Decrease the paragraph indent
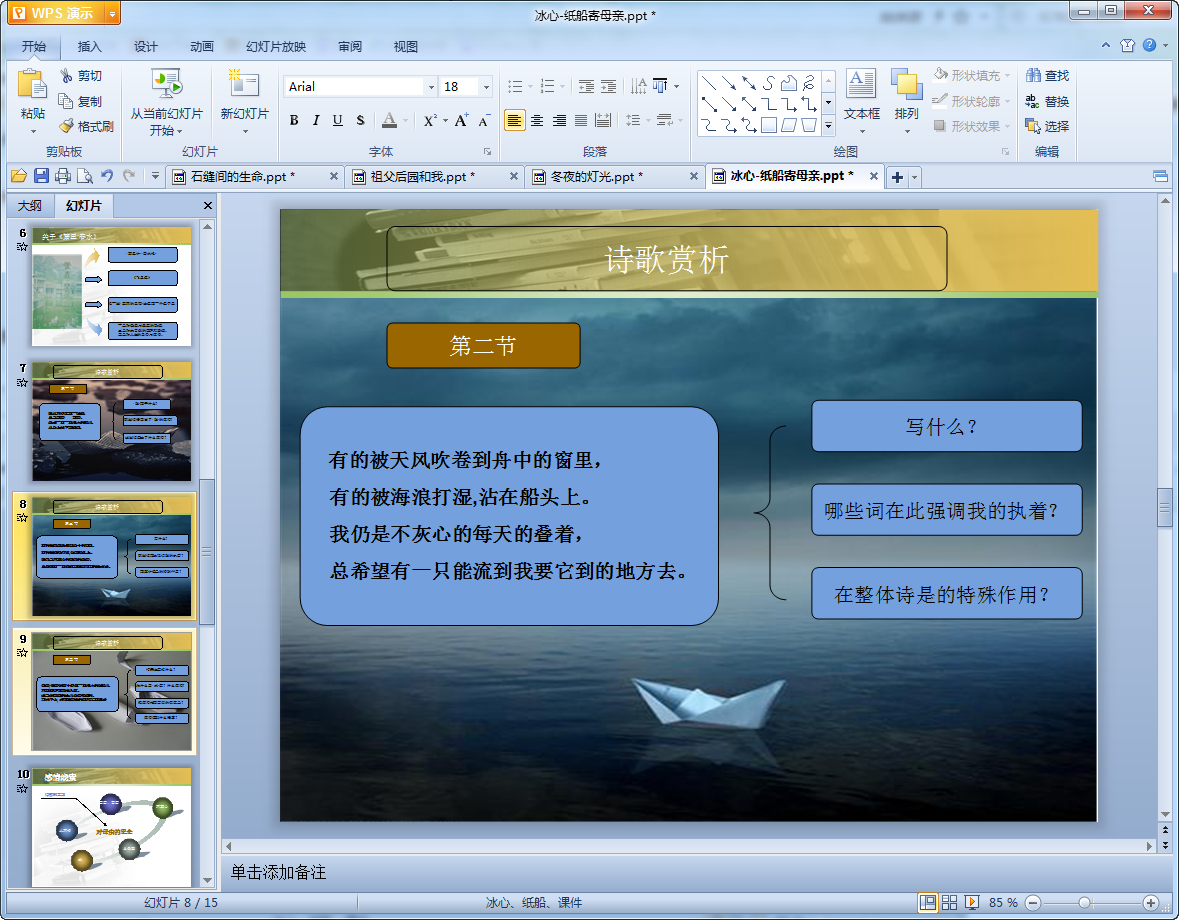The image size is (1179, 920). click(586, 86)
